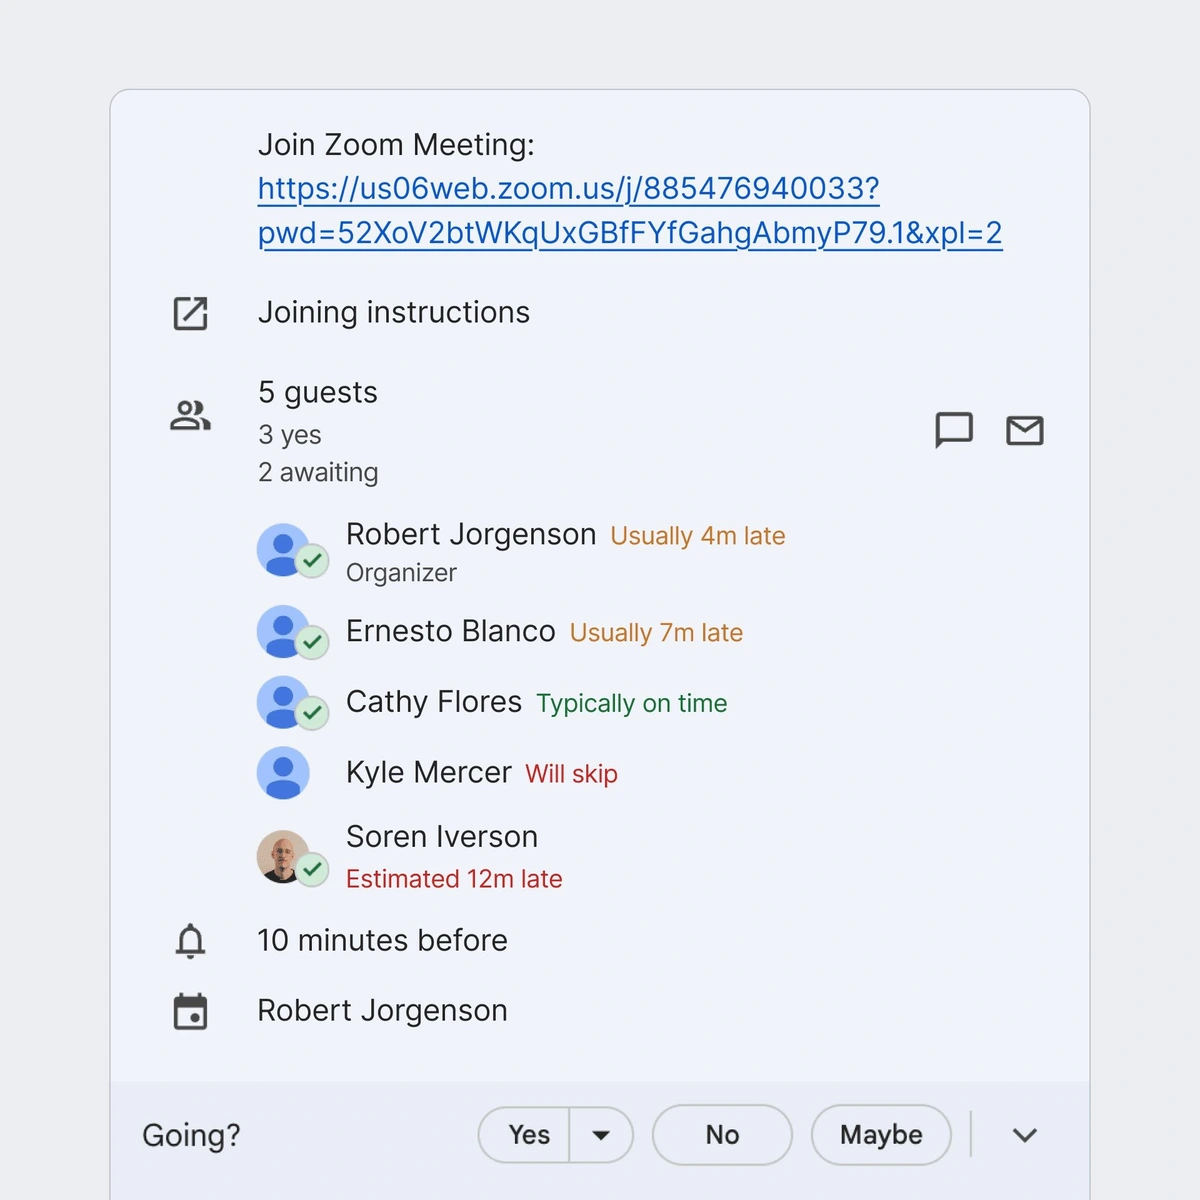This screenshot has height=1200, width=1200.
Task: Click Kyle Mercer's profile avatar
Action: click(x=283, y=772)
